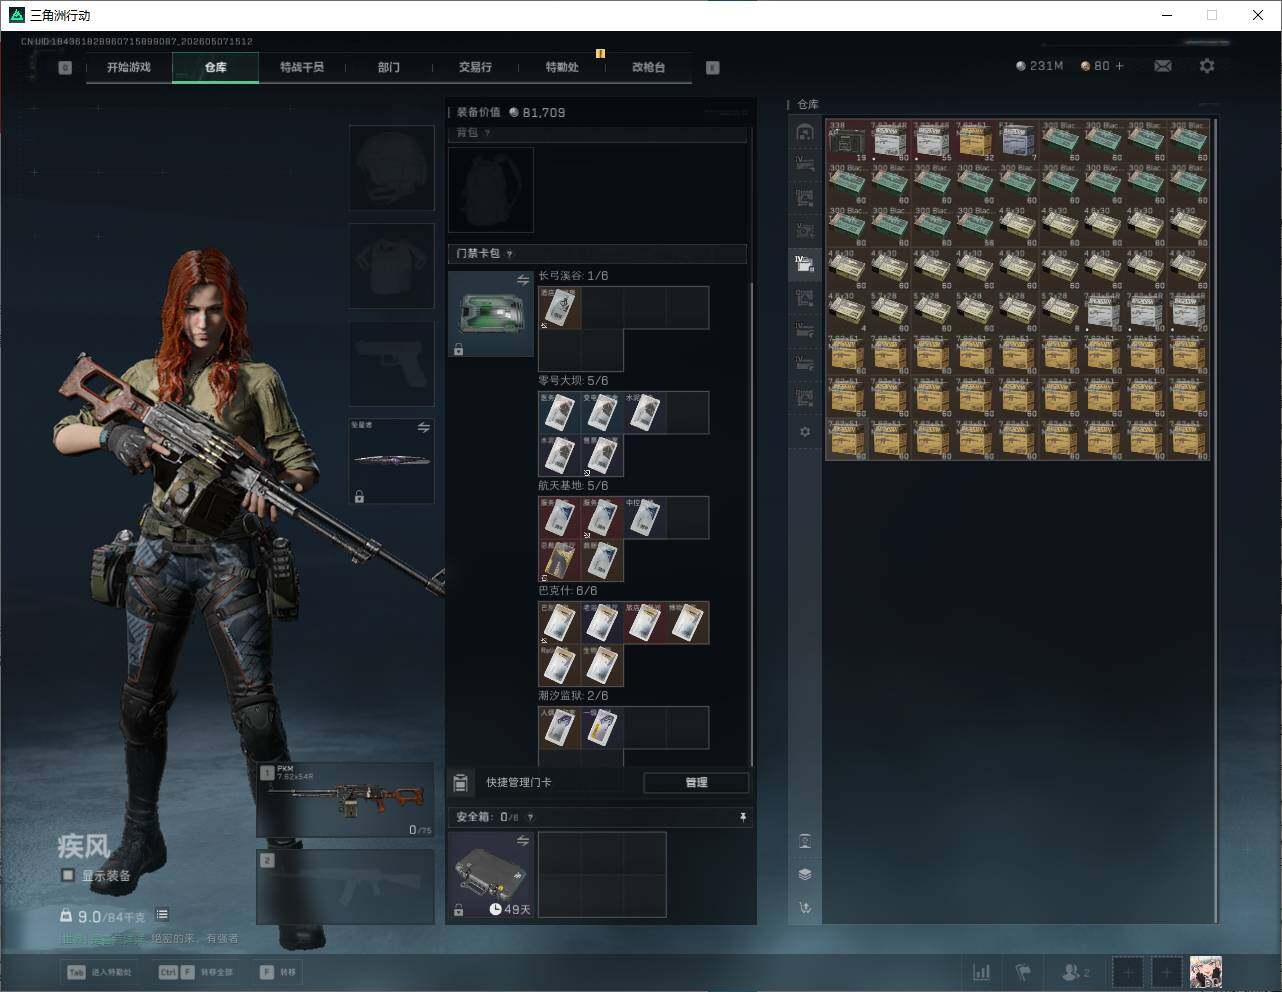Open the settings gear in the top bar
The width and height of the screenshot is (1282, 992).
(1207, 66)
